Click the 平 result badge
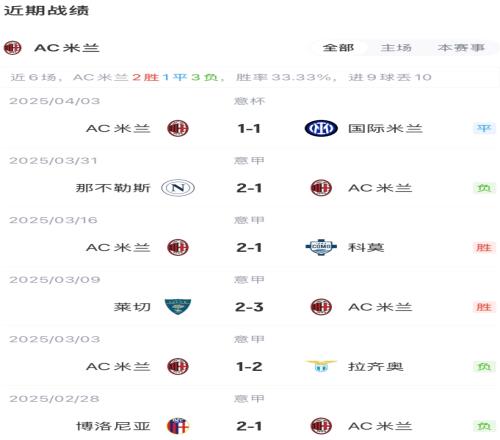 click(x=484, y=128)
